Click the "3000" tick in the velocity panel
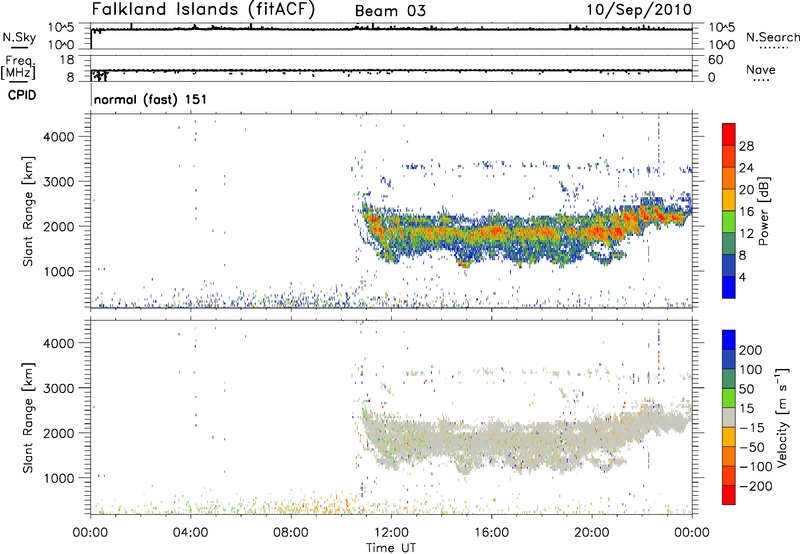Image resolution: width=800 pixels, height=554 pixels. click(x=59, y=388)
